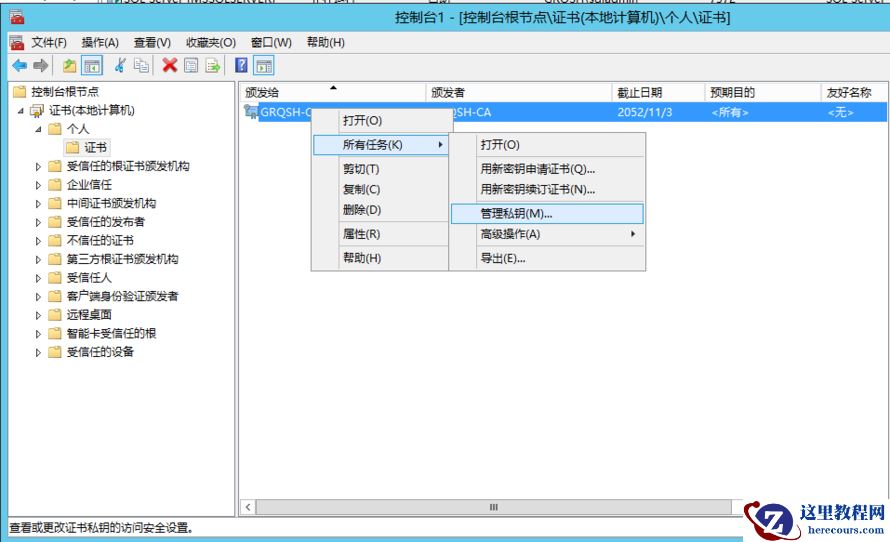This screenshot has width=890, height=542.
Task: Click the MMC console icon in title bar
Action: tap(16, 17)
